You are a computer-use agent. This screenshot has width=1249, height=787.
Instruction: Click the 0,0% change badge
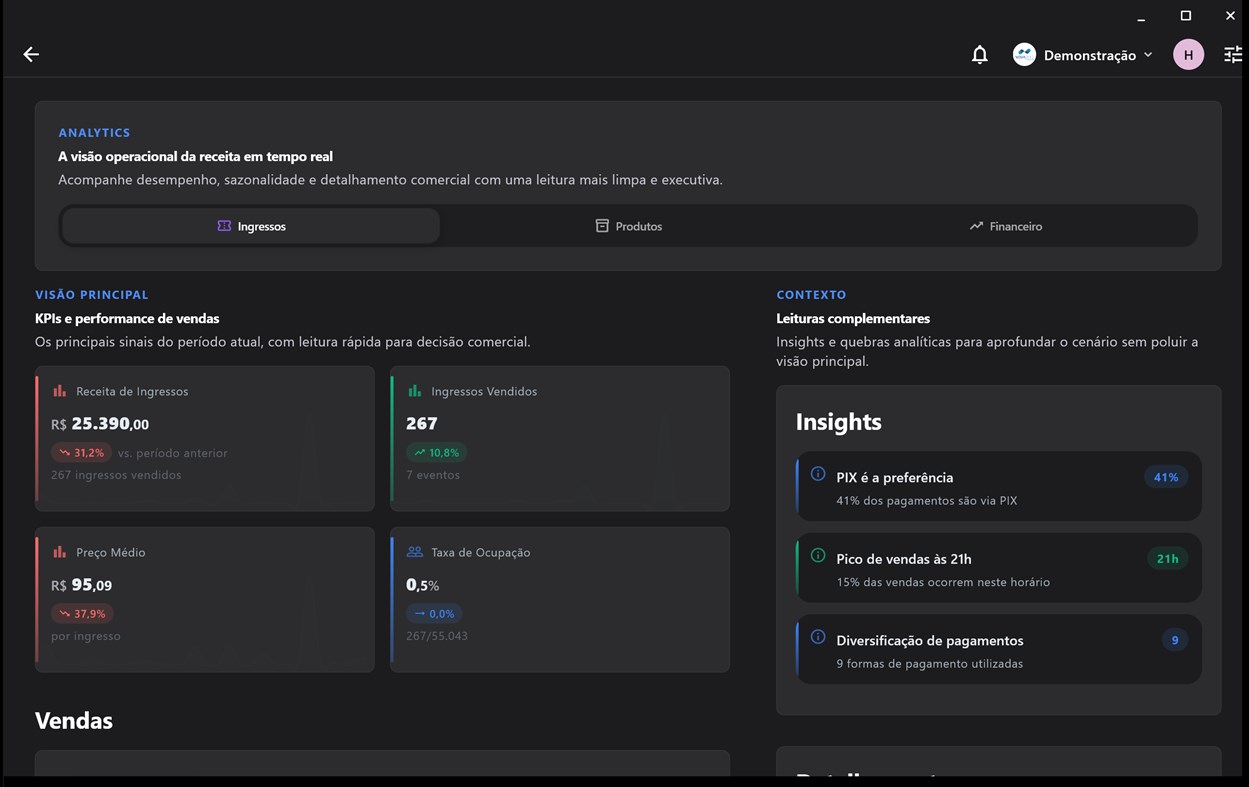tap(434, 614)
